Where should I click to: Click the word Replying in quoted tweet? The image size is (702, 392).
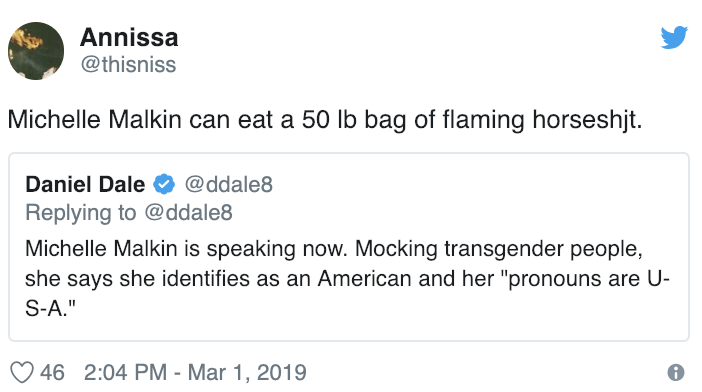point(68,213)
